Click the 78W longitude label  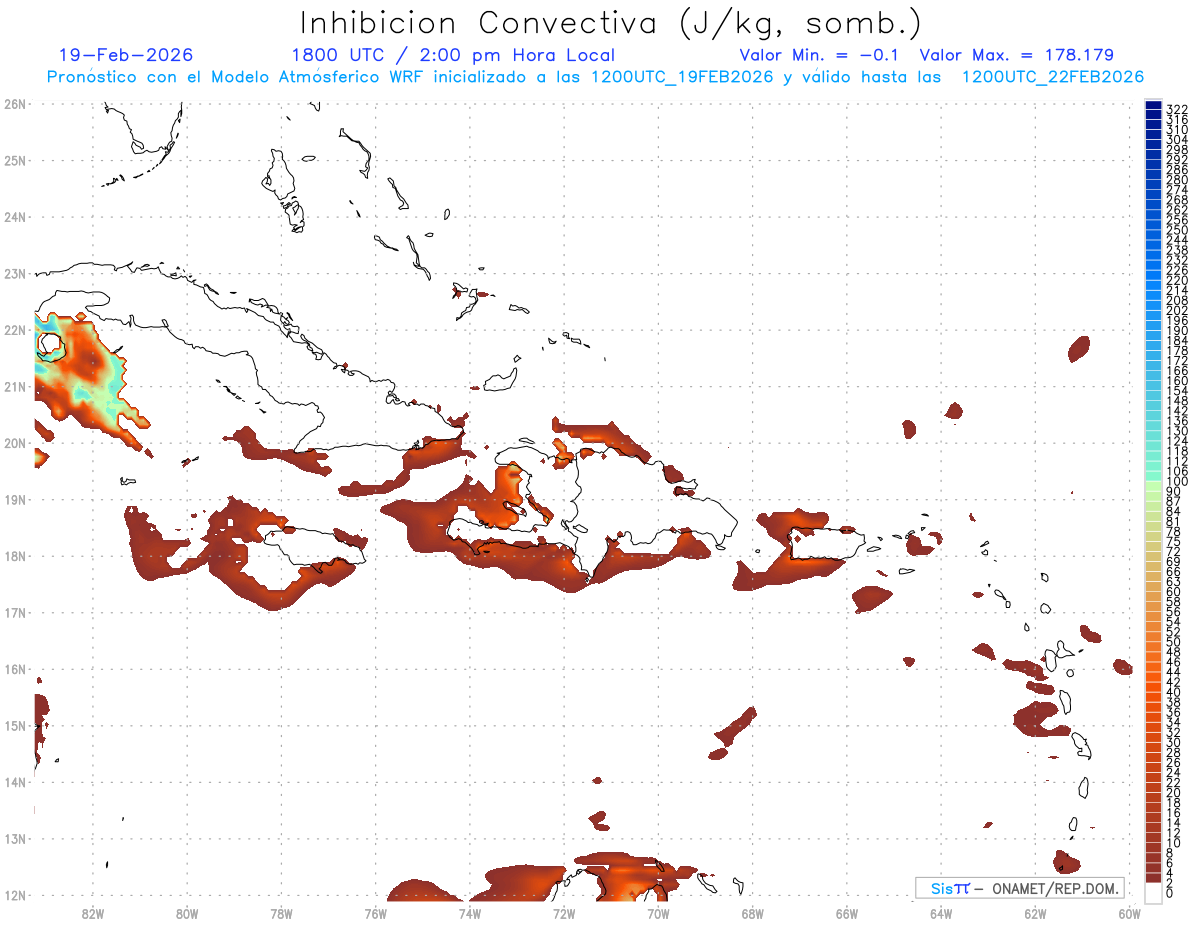[282, 913]
